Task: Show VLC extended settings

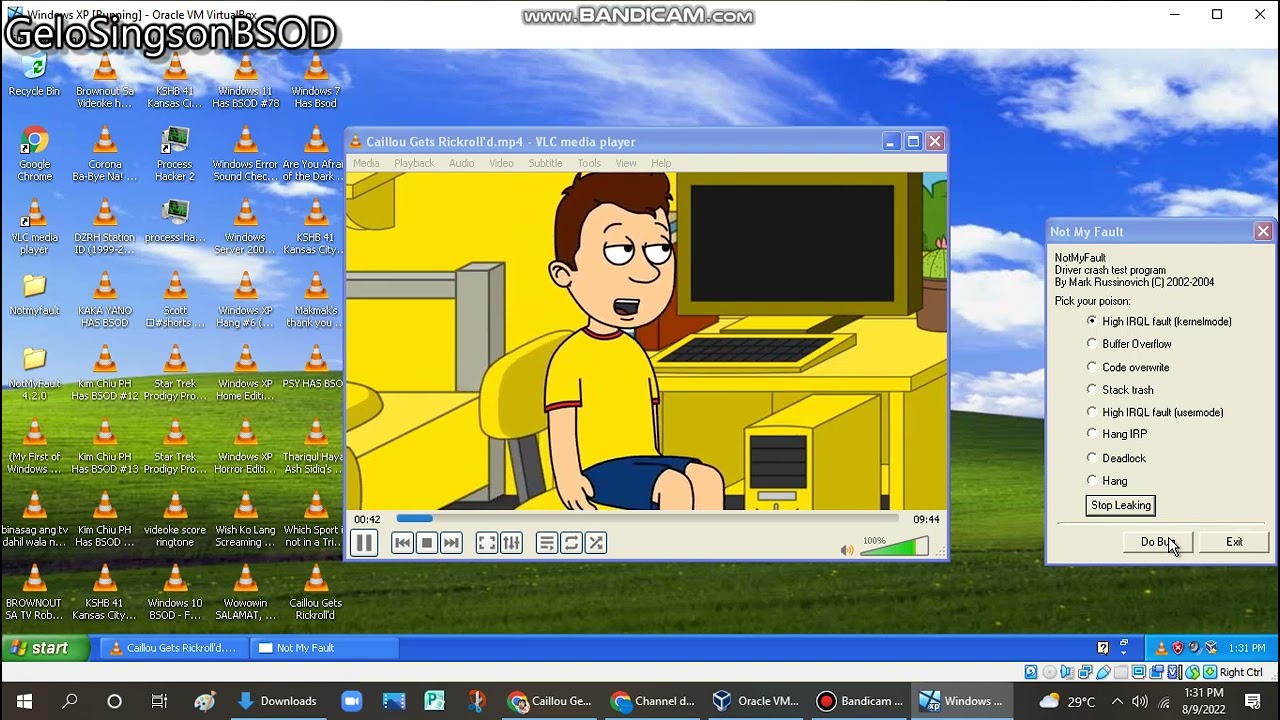Action: click(511, 543)
